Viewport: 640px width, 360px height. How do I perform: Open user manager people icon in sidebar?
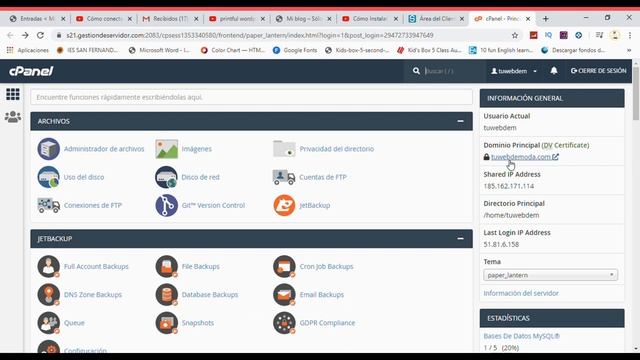[x=13, y=117]
